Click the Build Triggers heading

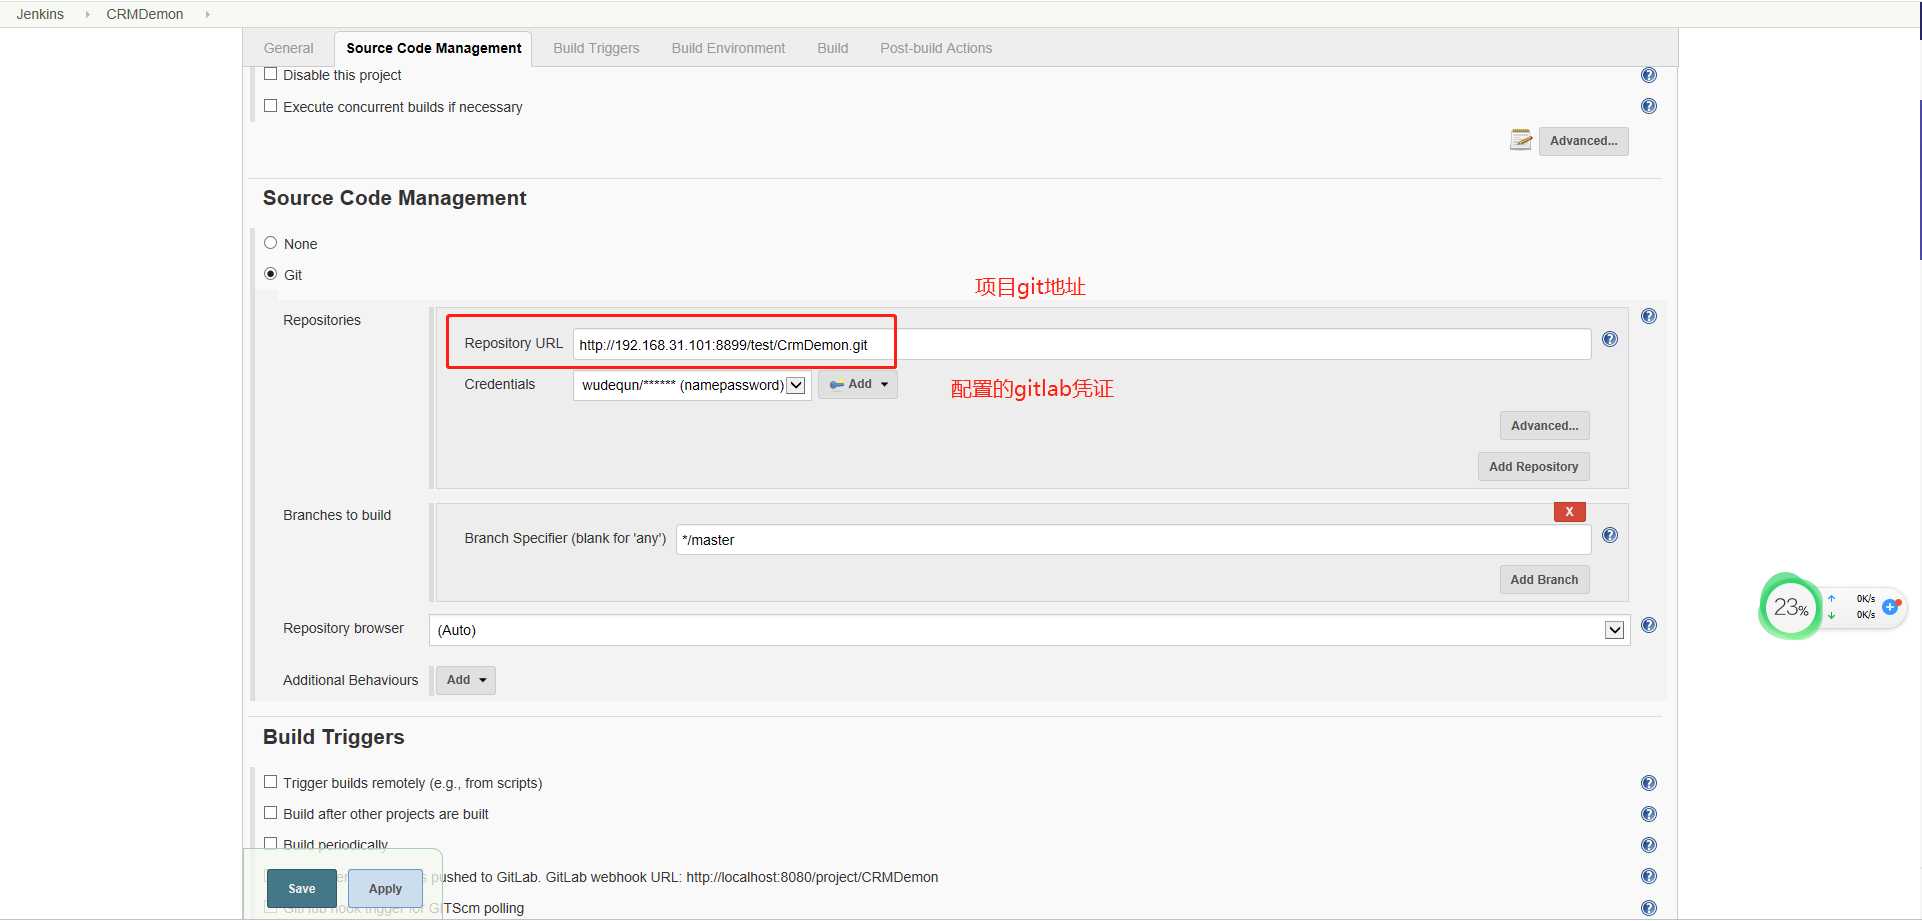333,737
